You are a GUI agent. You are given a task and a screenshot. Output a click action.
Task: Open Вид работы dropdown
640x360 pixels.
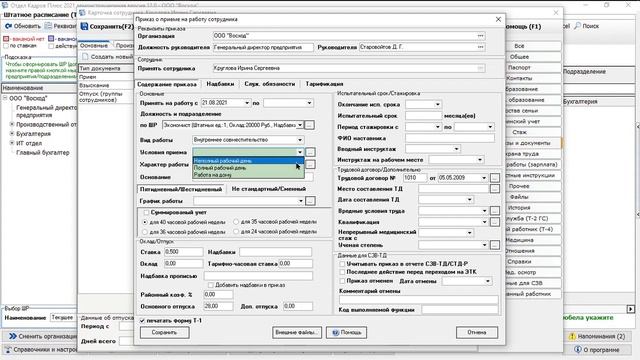pyautogui.click(x=300, y=140)
